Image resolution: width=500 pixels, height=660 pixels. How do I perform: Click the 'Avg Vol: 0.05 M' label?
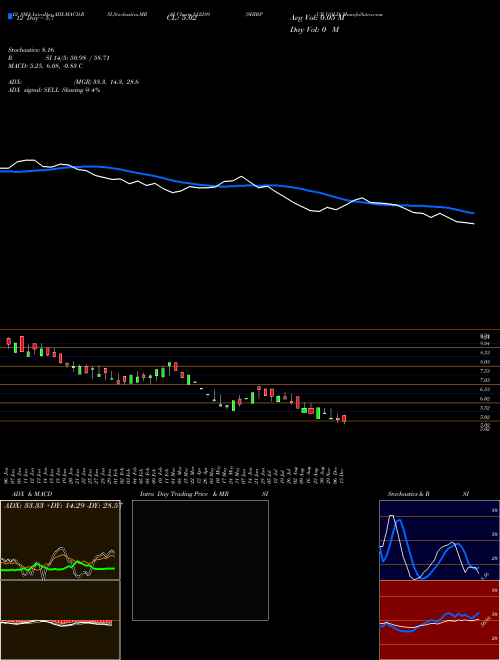click(x=317, y=18)
